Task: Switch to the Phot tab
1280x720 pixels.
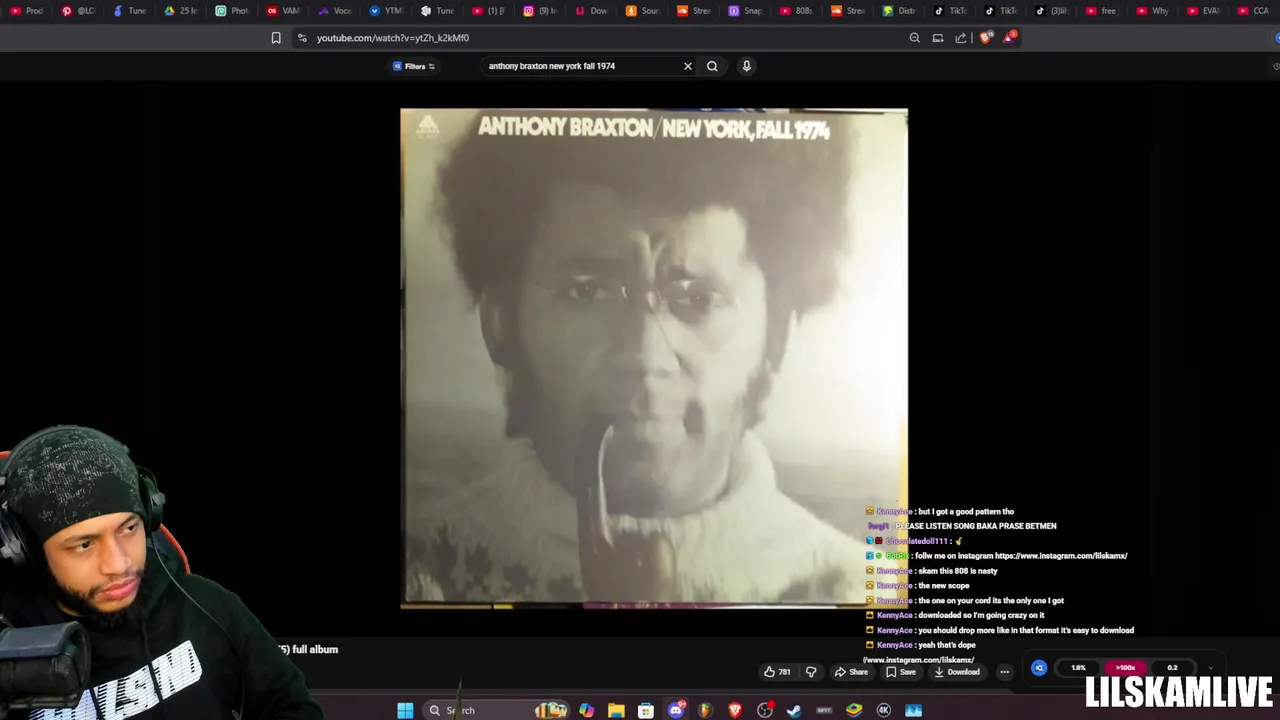Action: [233, 11]
